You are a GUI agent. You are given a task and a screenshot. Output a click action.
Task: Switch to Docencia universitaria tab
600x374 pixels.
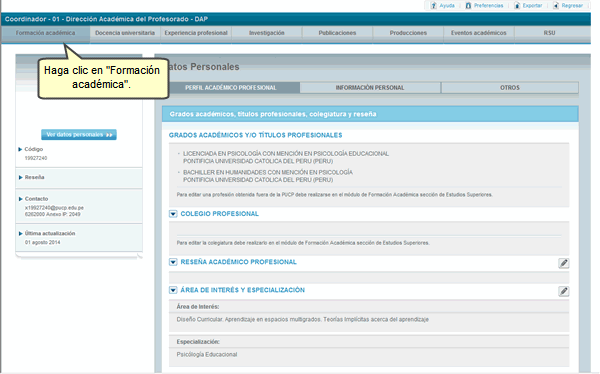tap(125, 33)
